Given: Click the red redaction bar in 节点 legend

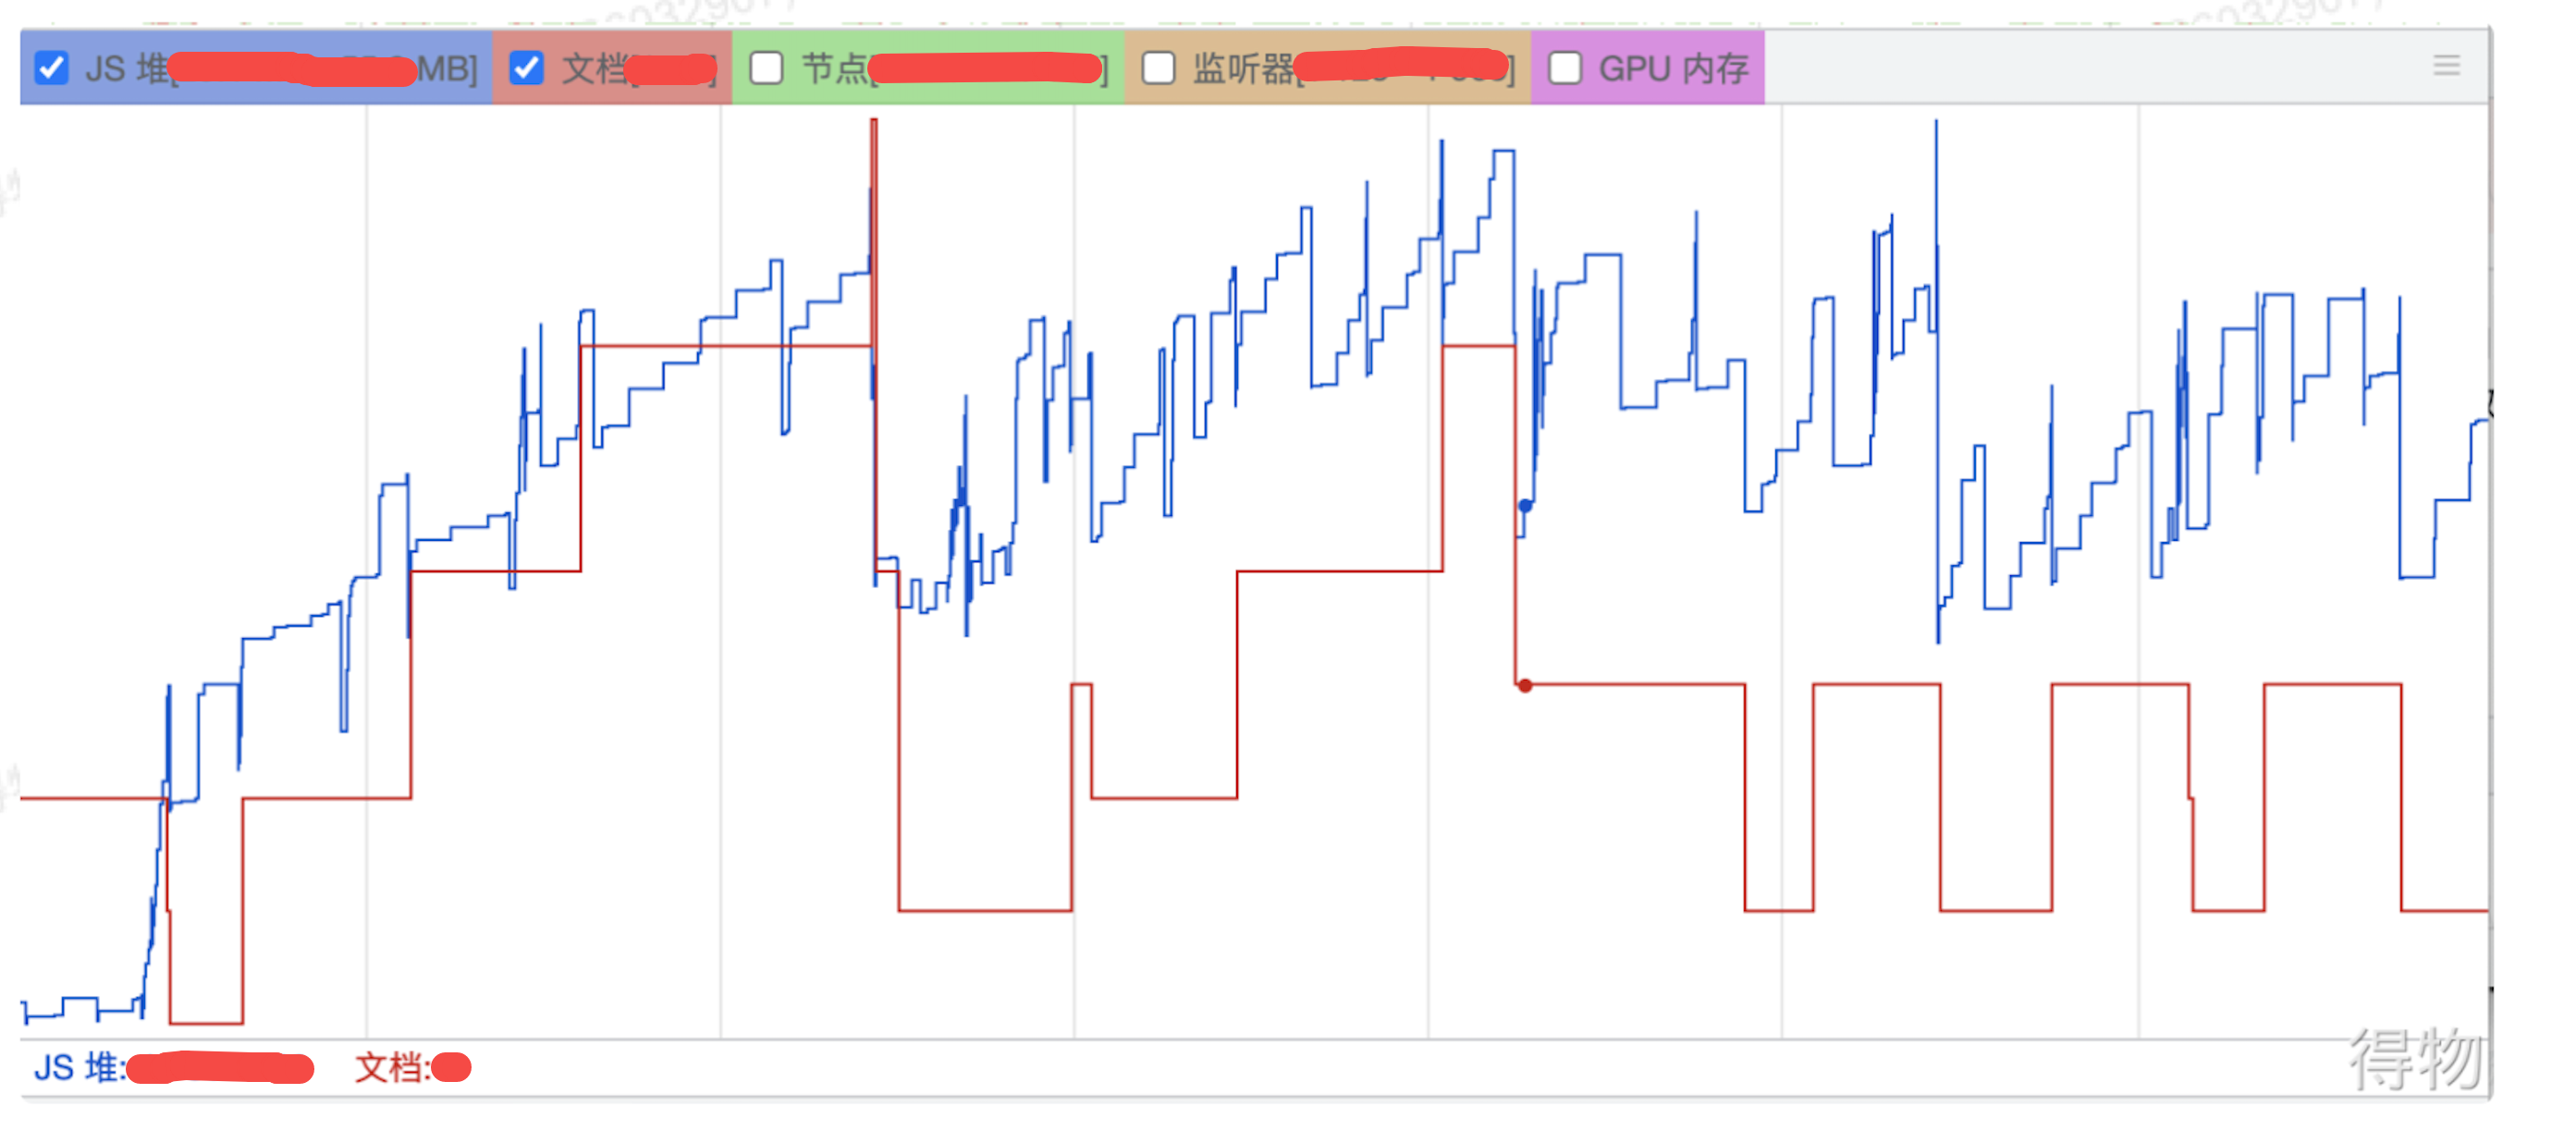Looking at the screenshot, I should coord(985,68).
